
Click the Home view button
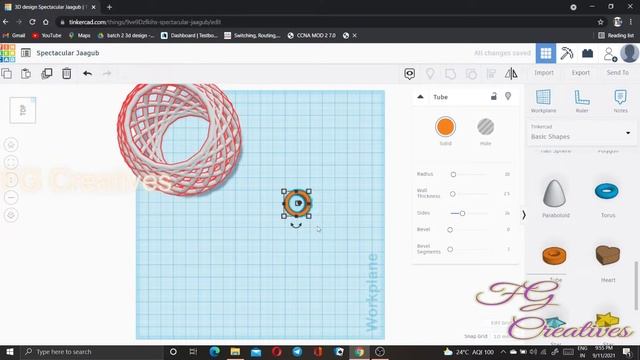tap(11, 144)
